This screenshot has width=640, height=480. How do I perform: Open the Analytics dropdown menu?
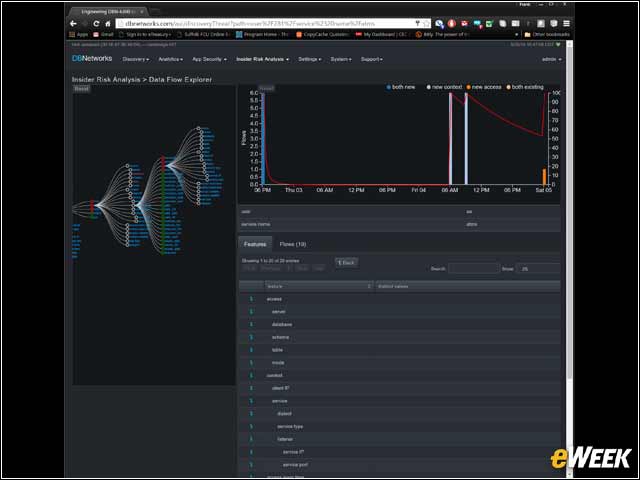pyautogui.click(x=170, y=59)
